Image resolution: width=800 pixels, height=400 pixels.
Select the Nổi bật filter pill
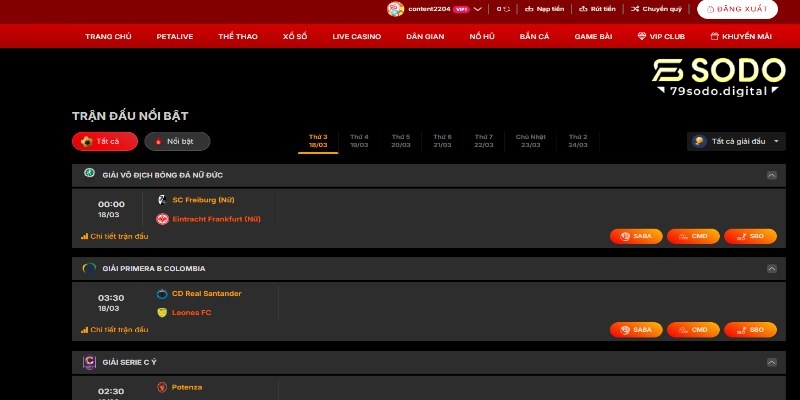click(x=177, y=142)
